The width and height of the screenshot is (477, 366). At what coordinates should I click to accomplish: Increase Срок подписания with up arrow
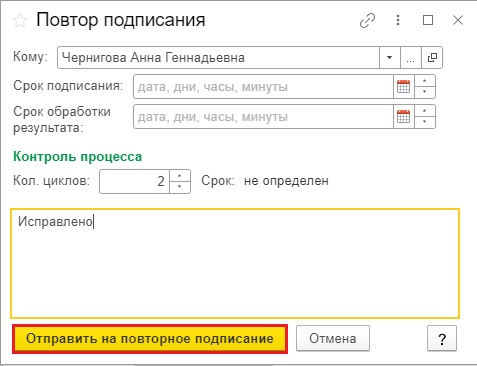point(425,81)
